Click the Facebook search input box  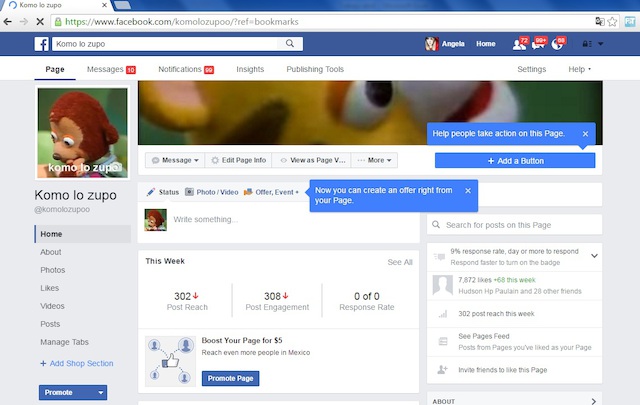coord(167,44)
